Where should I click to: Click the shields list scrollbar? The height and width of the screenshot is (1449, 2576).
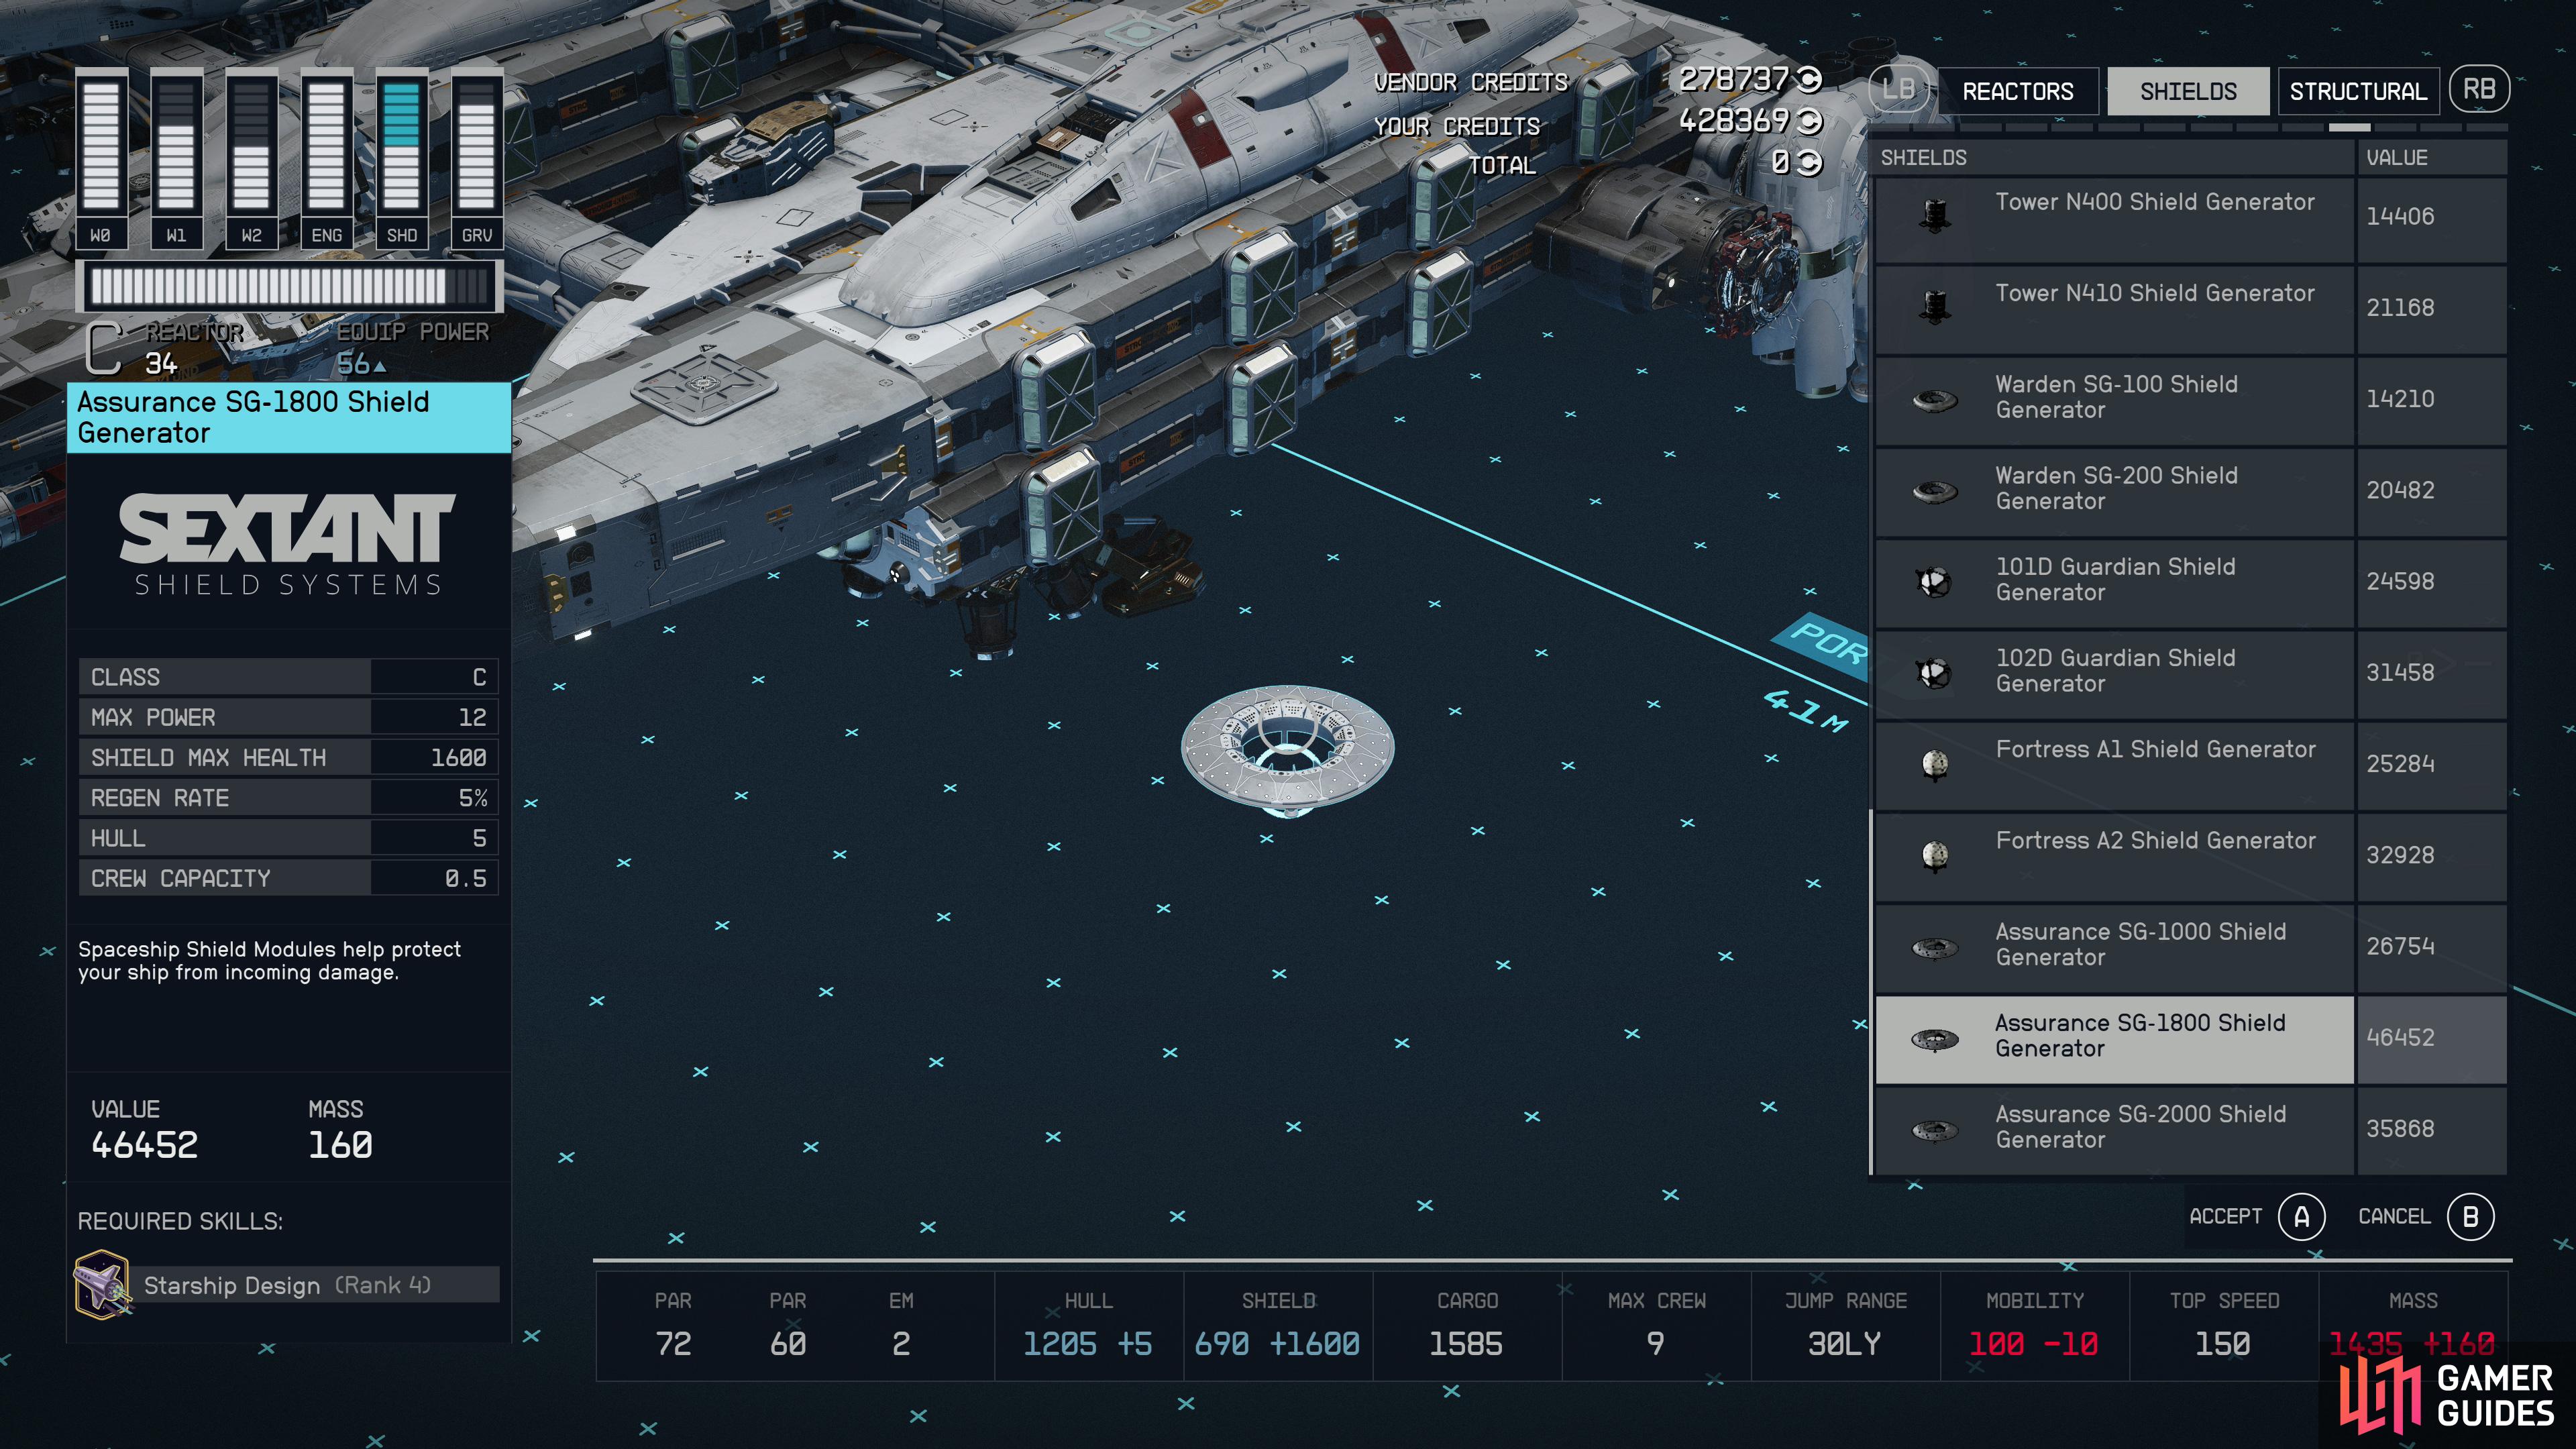point(1871,992)
